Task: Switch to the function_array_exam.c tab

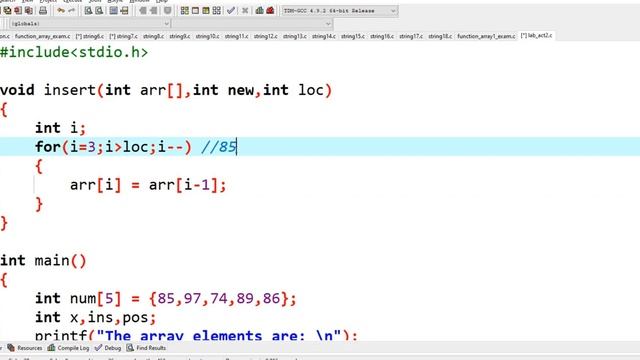Action: 42,36
